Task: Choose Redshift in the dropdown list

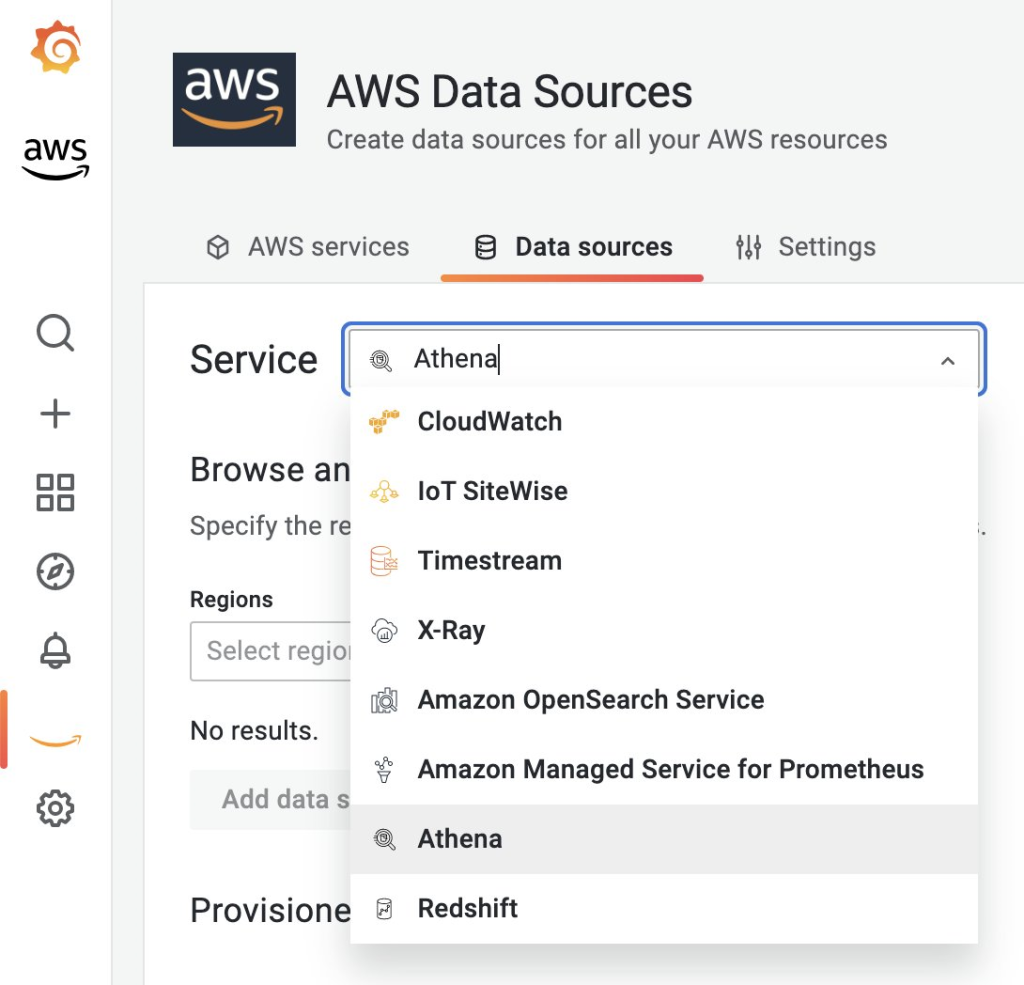Action: coord(467,909)
